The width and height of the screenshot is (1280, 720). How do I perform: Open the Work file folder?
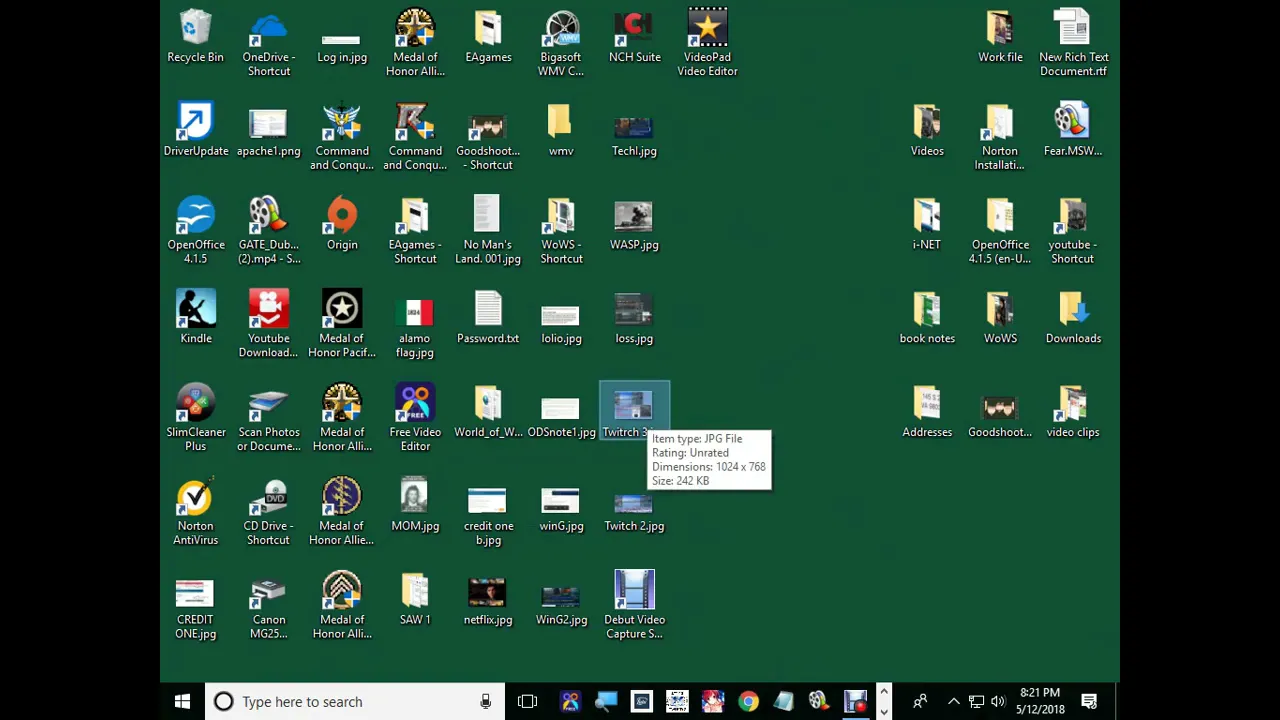pos(1000,37)
